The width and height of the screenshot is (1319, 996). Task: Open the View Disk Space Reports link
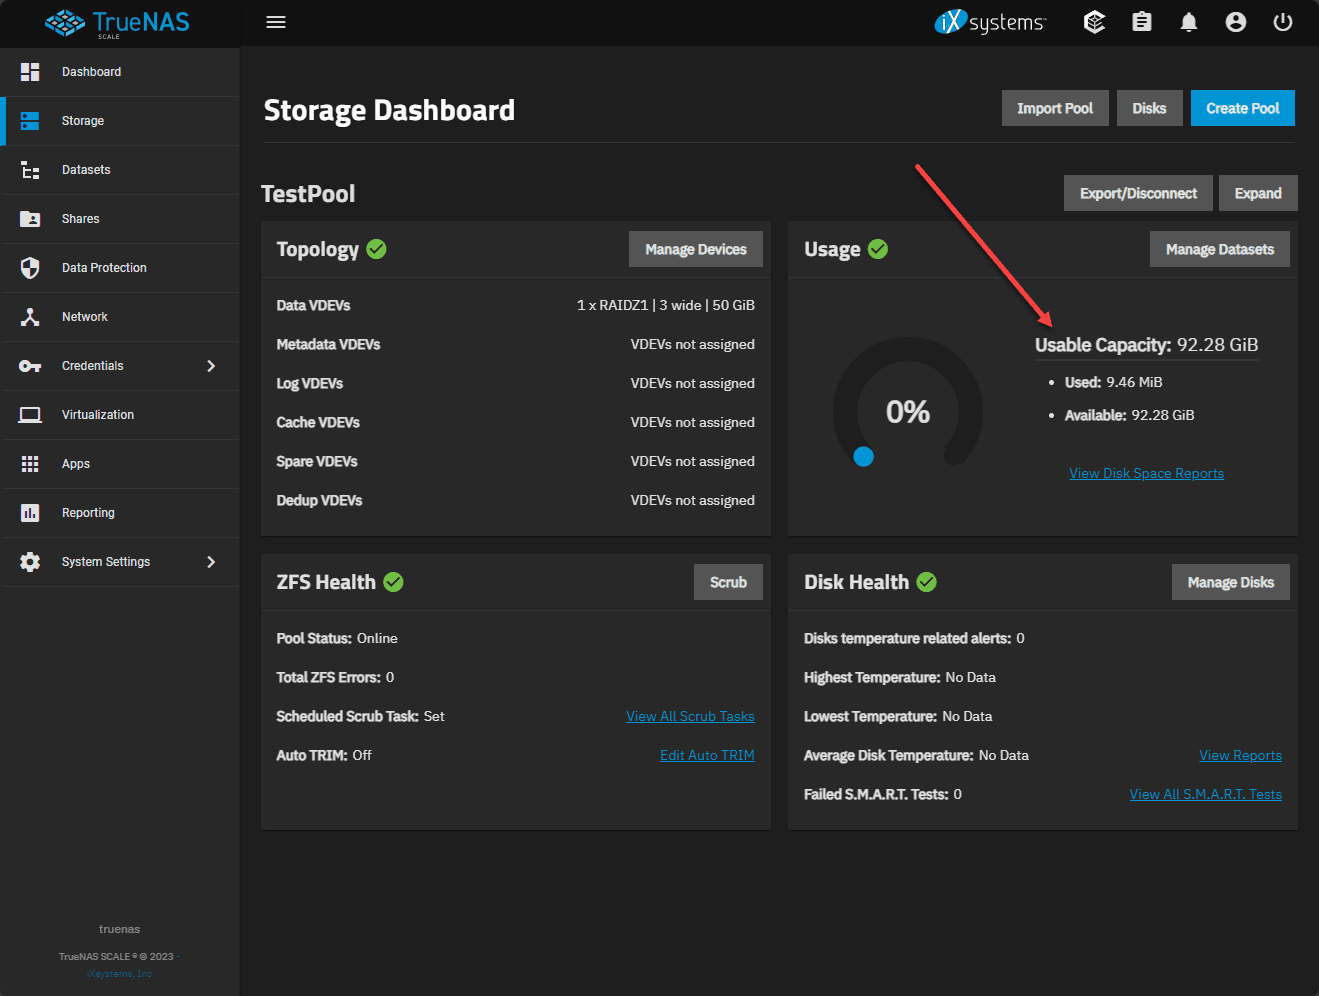1146,472
